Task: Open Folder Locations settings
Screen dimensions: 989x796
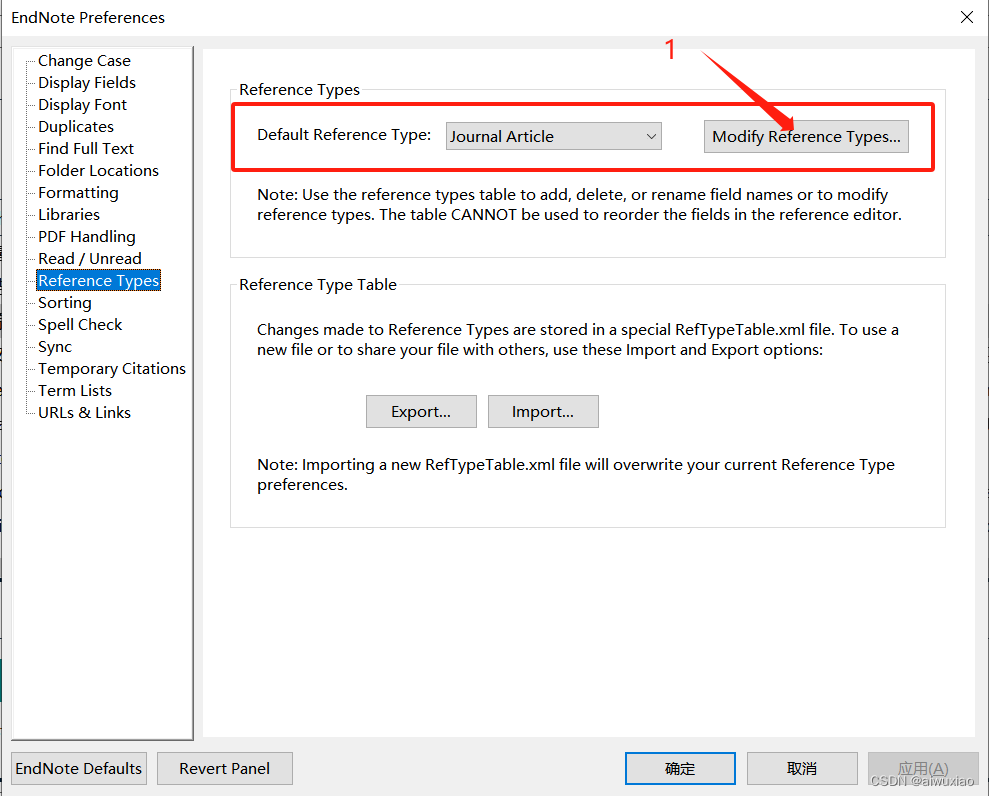Action: [98, 171]
